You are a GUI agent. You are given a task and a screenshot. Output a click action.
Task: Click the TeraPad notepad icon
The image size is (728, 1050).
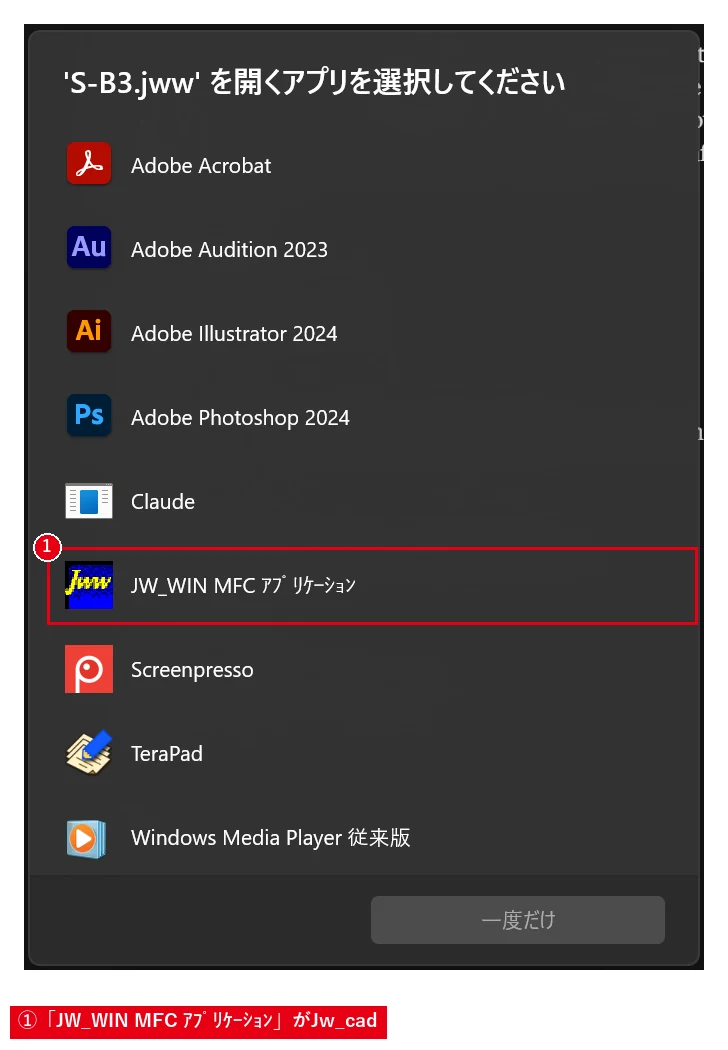point(89,752)
